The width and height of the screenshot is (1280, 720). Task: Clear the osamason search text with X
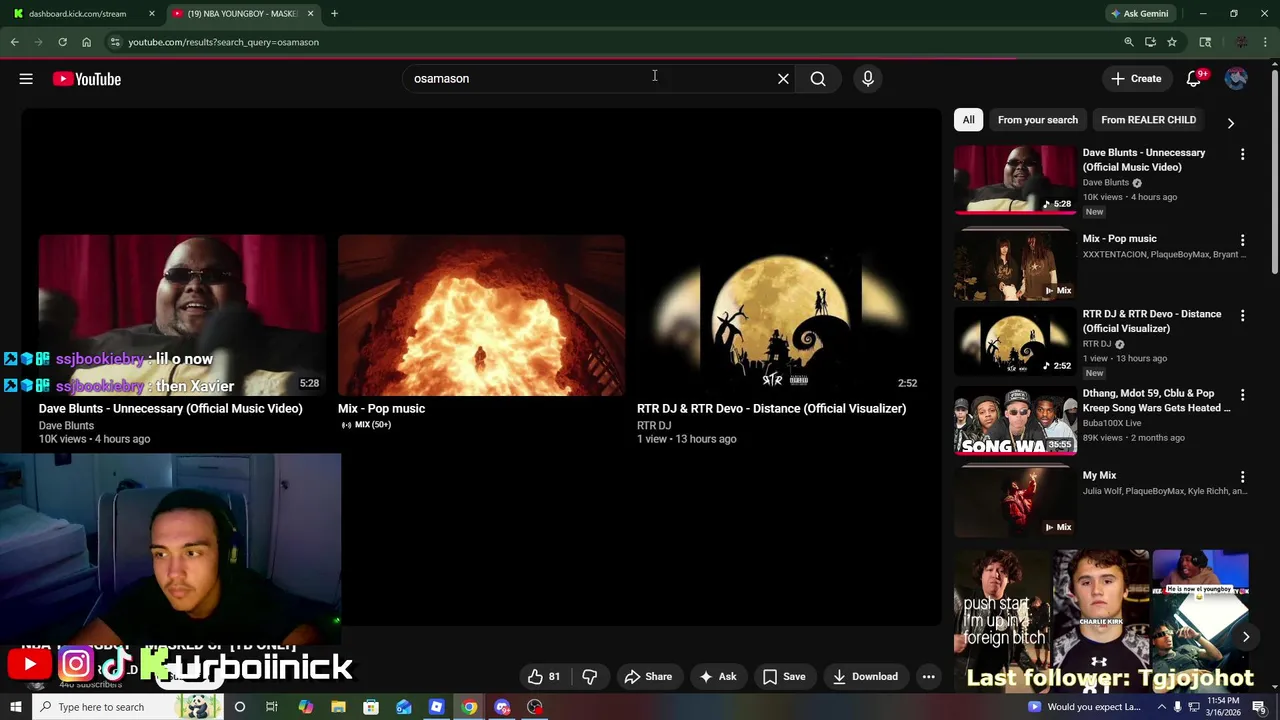(x=783, y=79)
